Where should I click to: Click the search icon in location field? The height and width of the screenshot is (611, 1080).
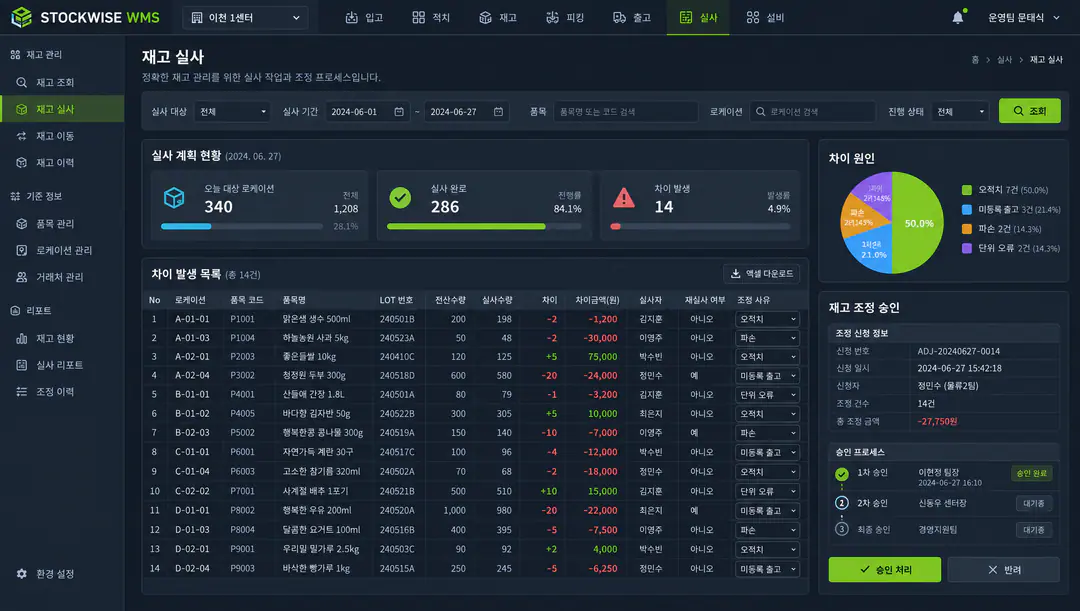click(x=760, y=112)
